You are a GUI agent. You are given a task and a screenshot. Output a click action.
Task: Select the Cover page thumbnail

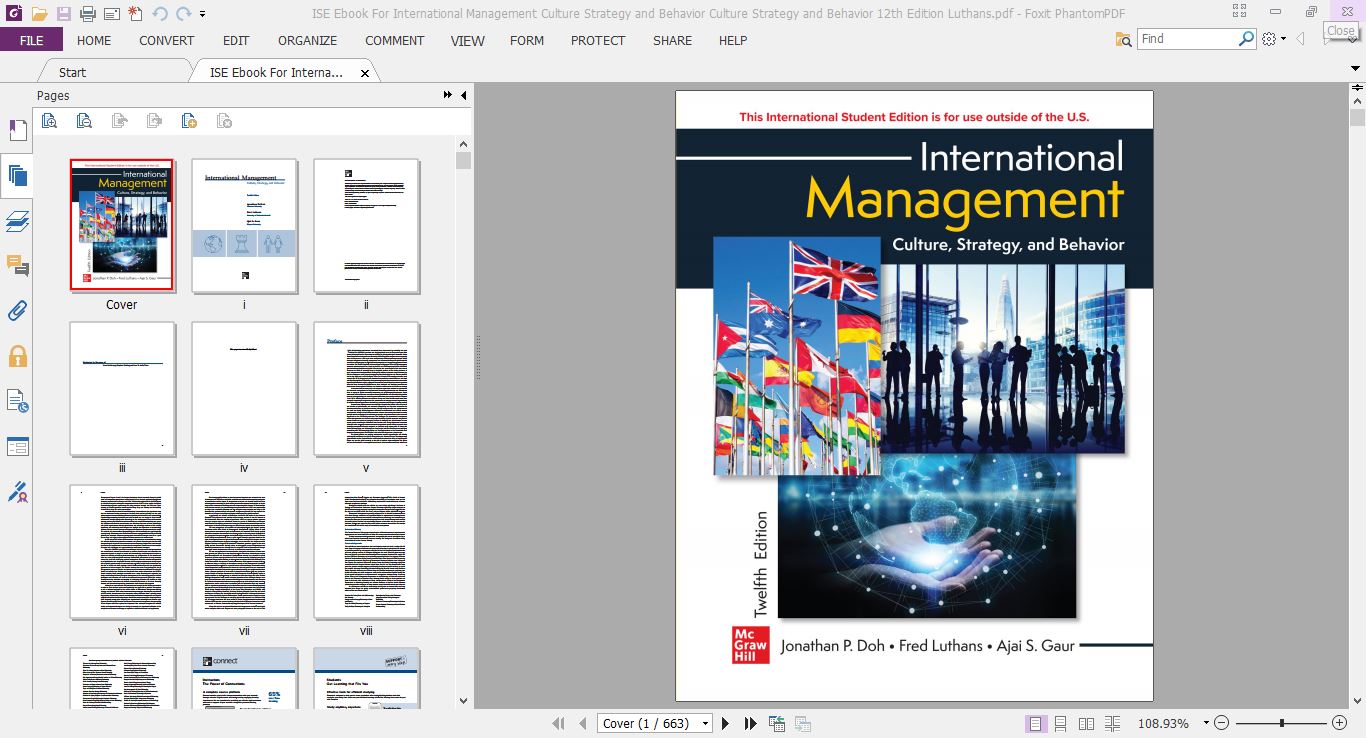point(122,225)
